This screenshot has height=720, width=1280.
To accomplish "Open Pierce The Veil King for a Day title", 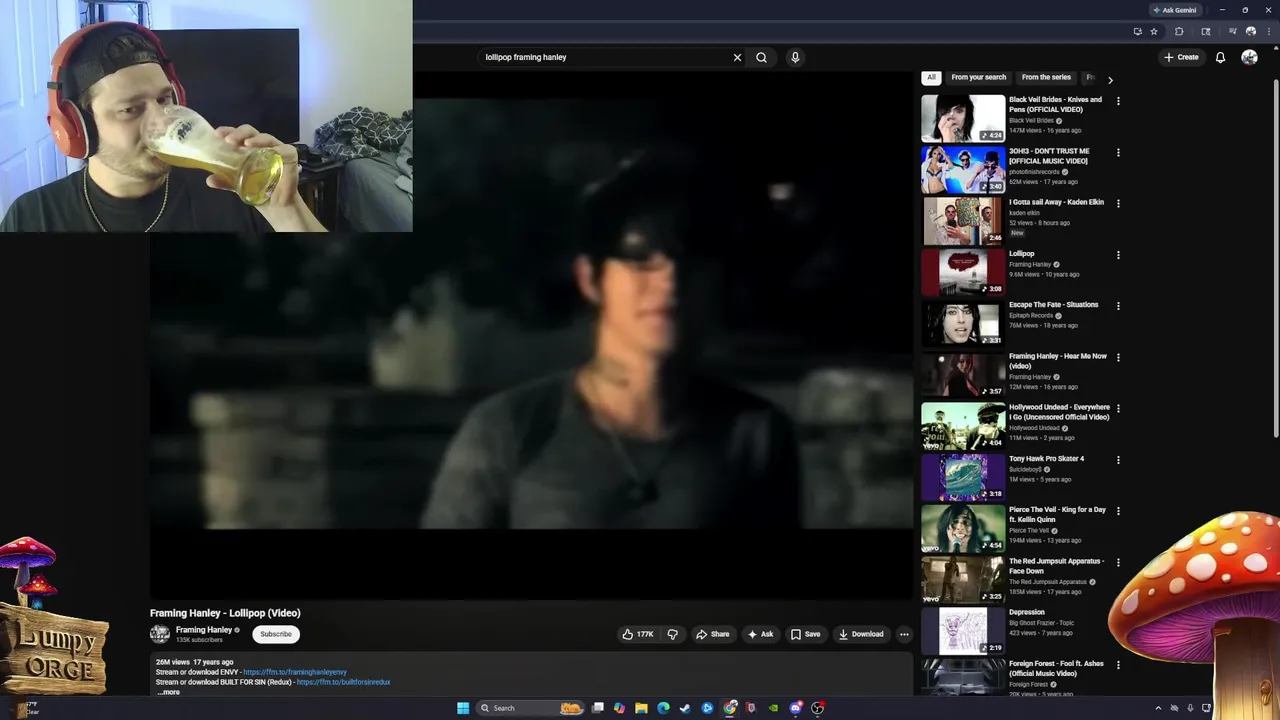I will click(1057, 514).
